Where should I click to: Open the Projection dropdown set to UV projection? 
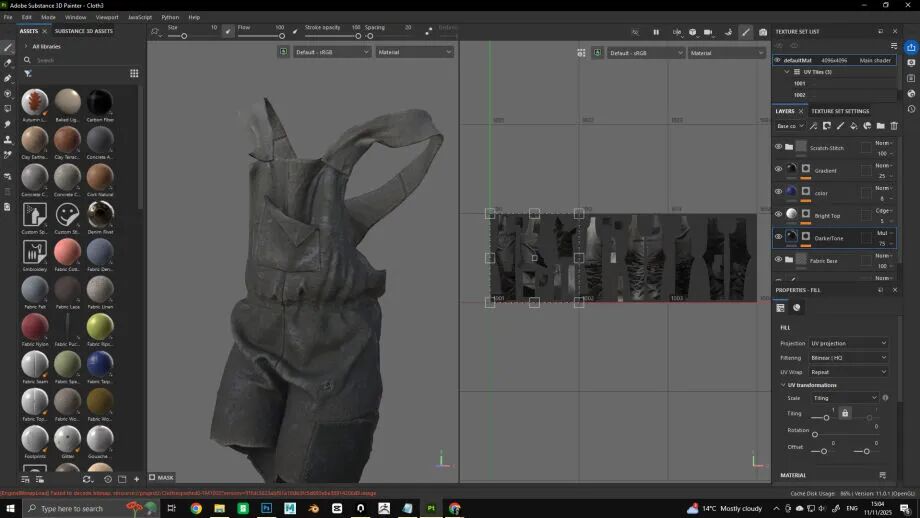tap(848, 343)
